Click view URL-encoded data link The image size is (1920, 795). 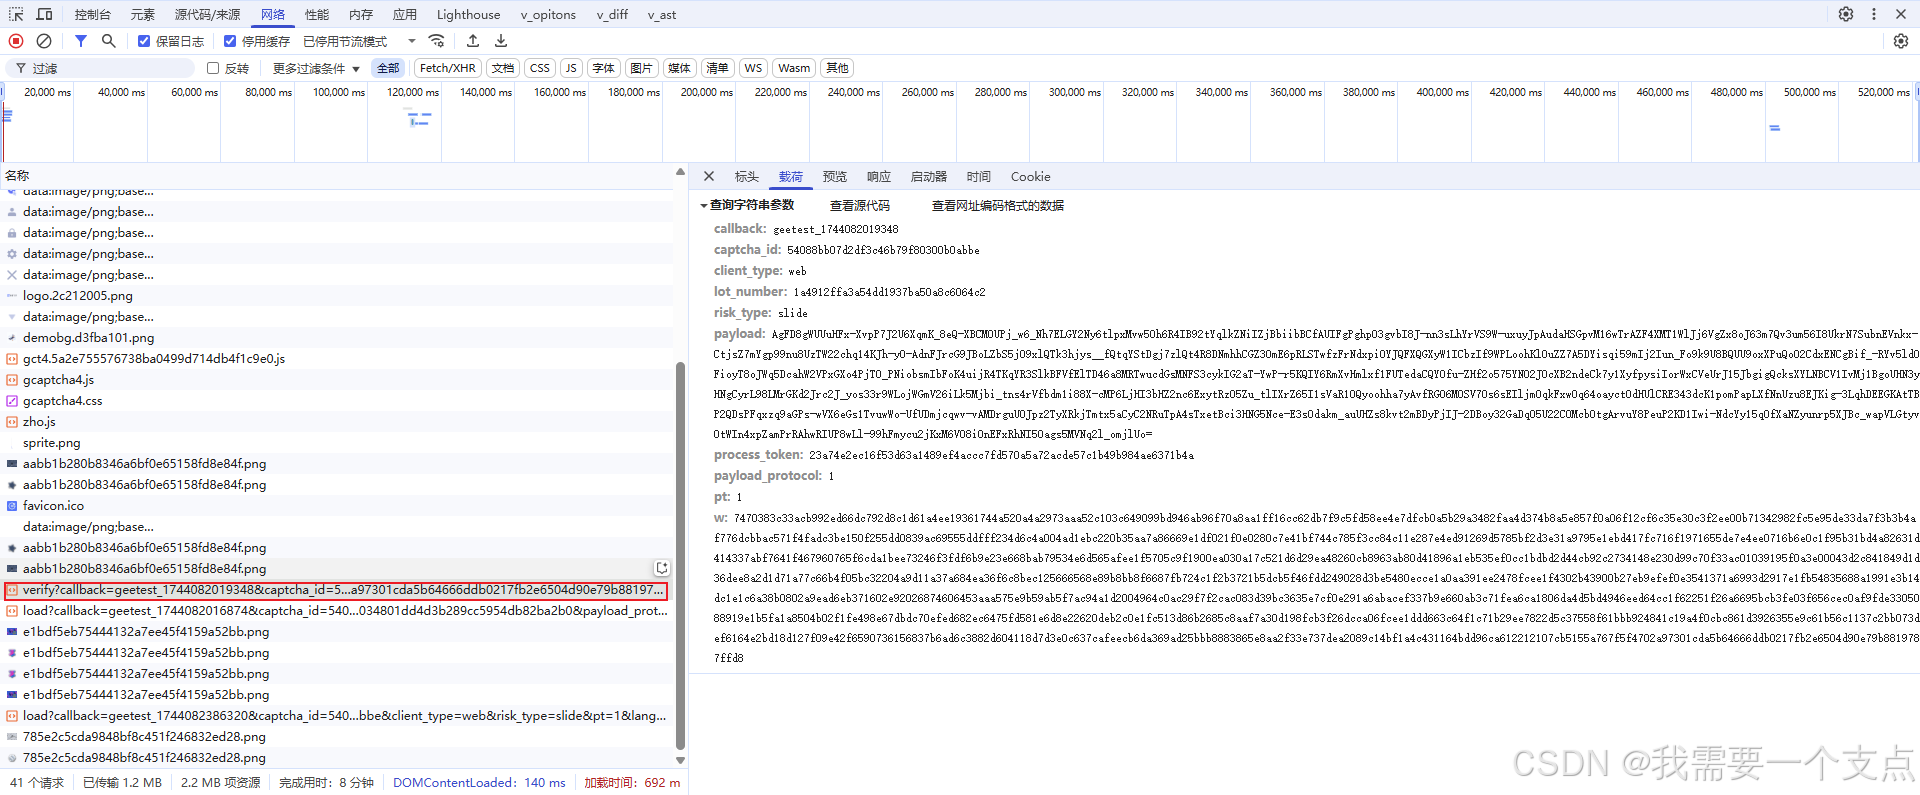point(998,205)
